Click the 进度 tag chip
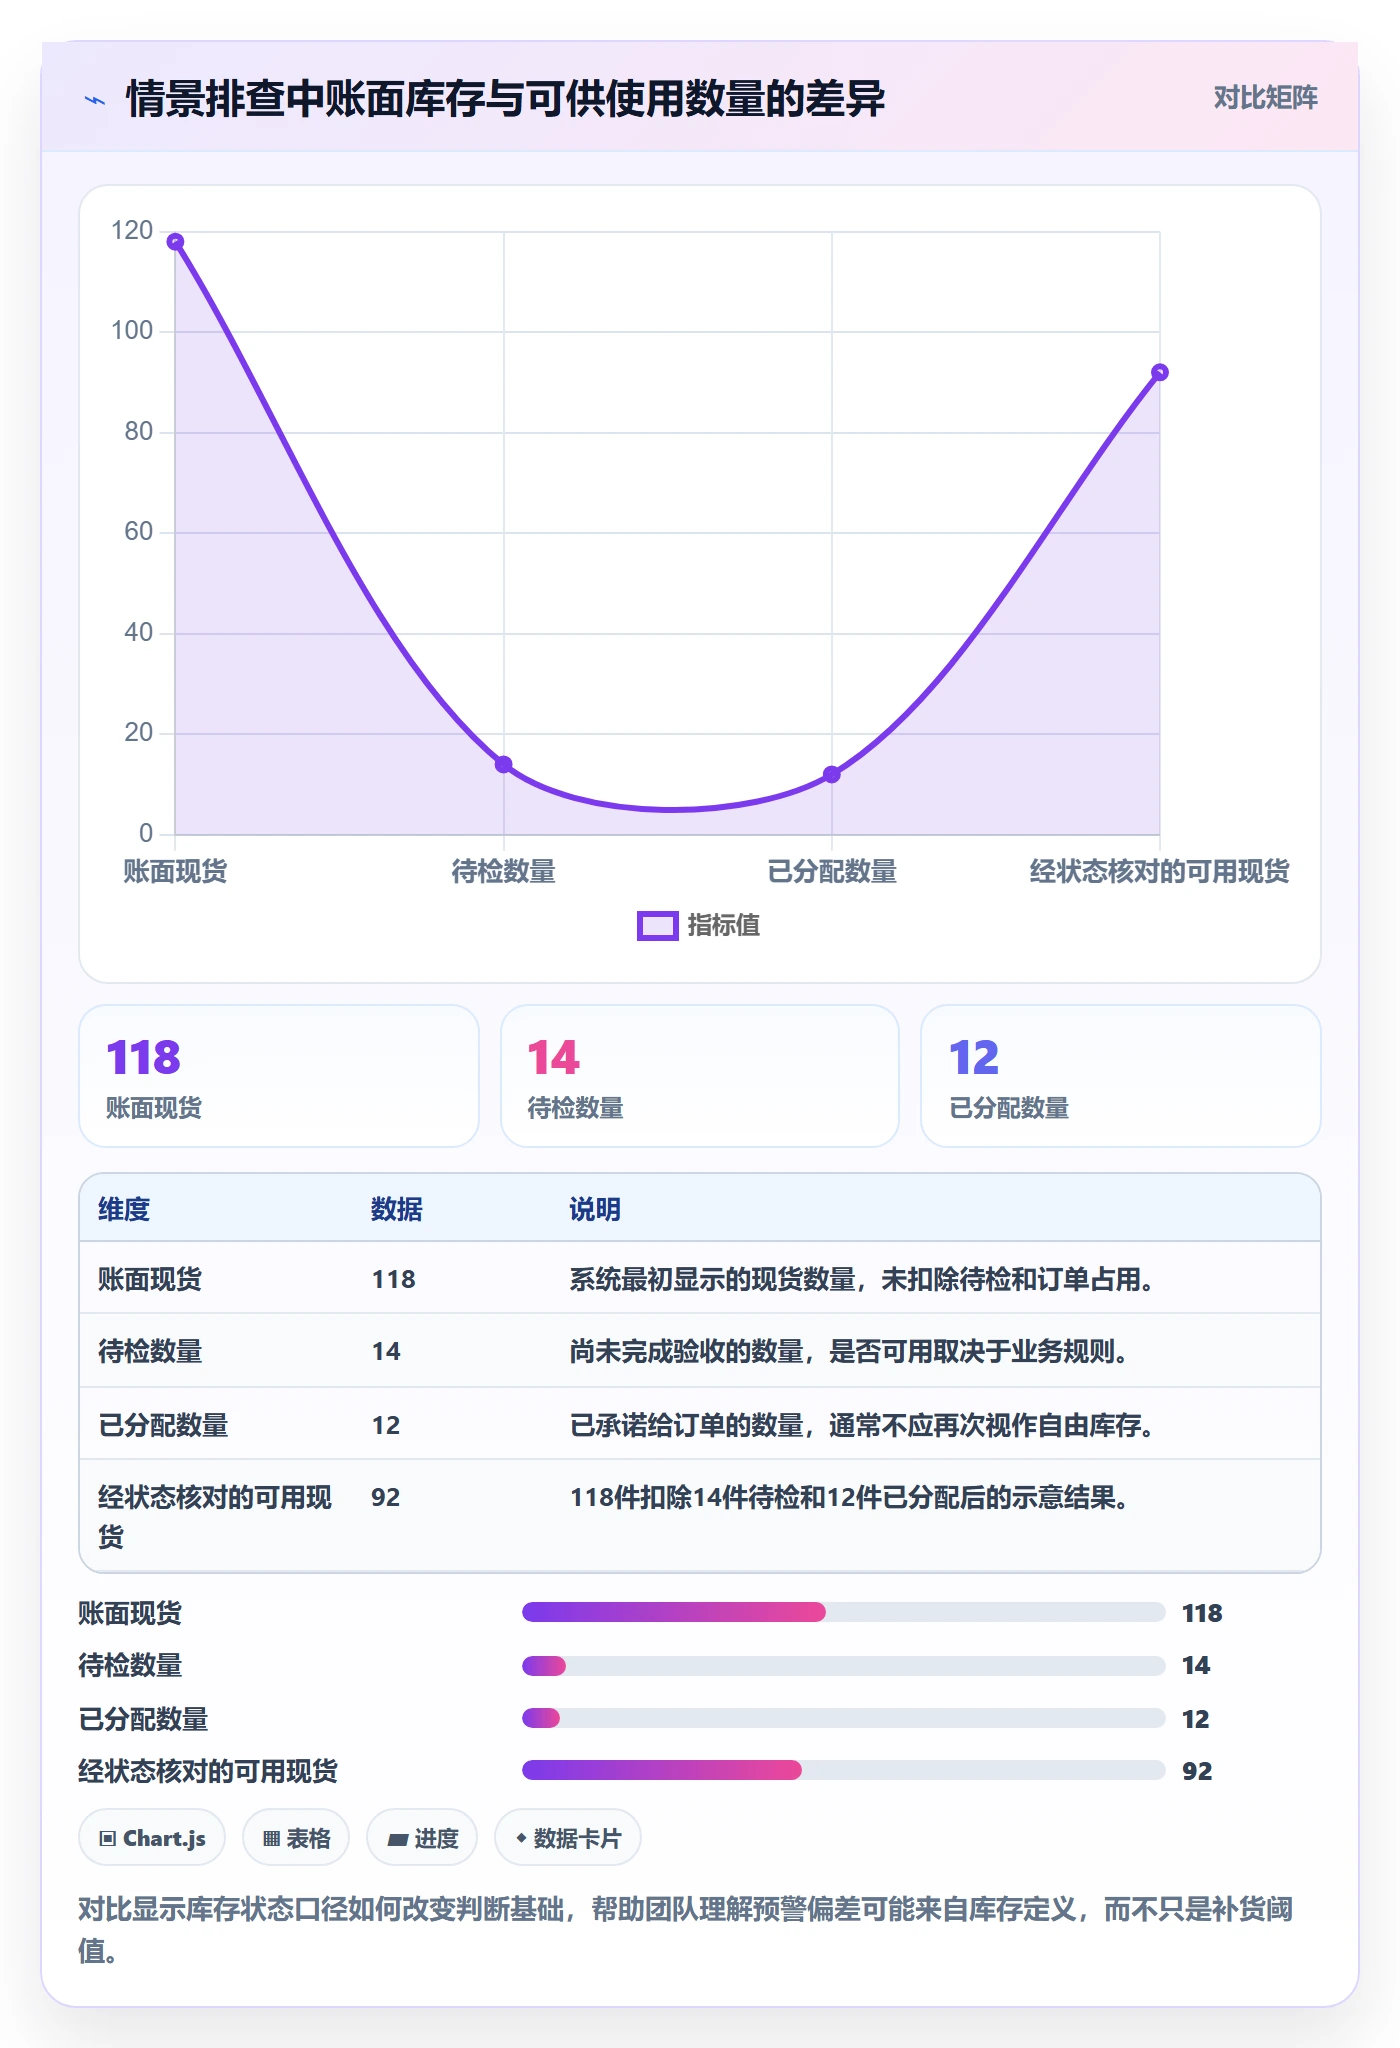The image size is (1400, 2048). (422, 1838)
